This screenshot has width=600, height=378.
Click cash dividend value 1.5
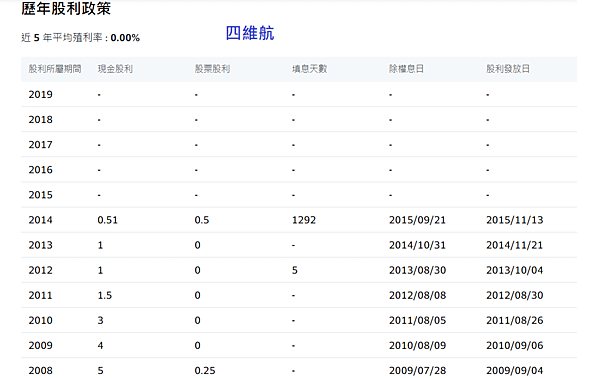(x=104, y=295)
